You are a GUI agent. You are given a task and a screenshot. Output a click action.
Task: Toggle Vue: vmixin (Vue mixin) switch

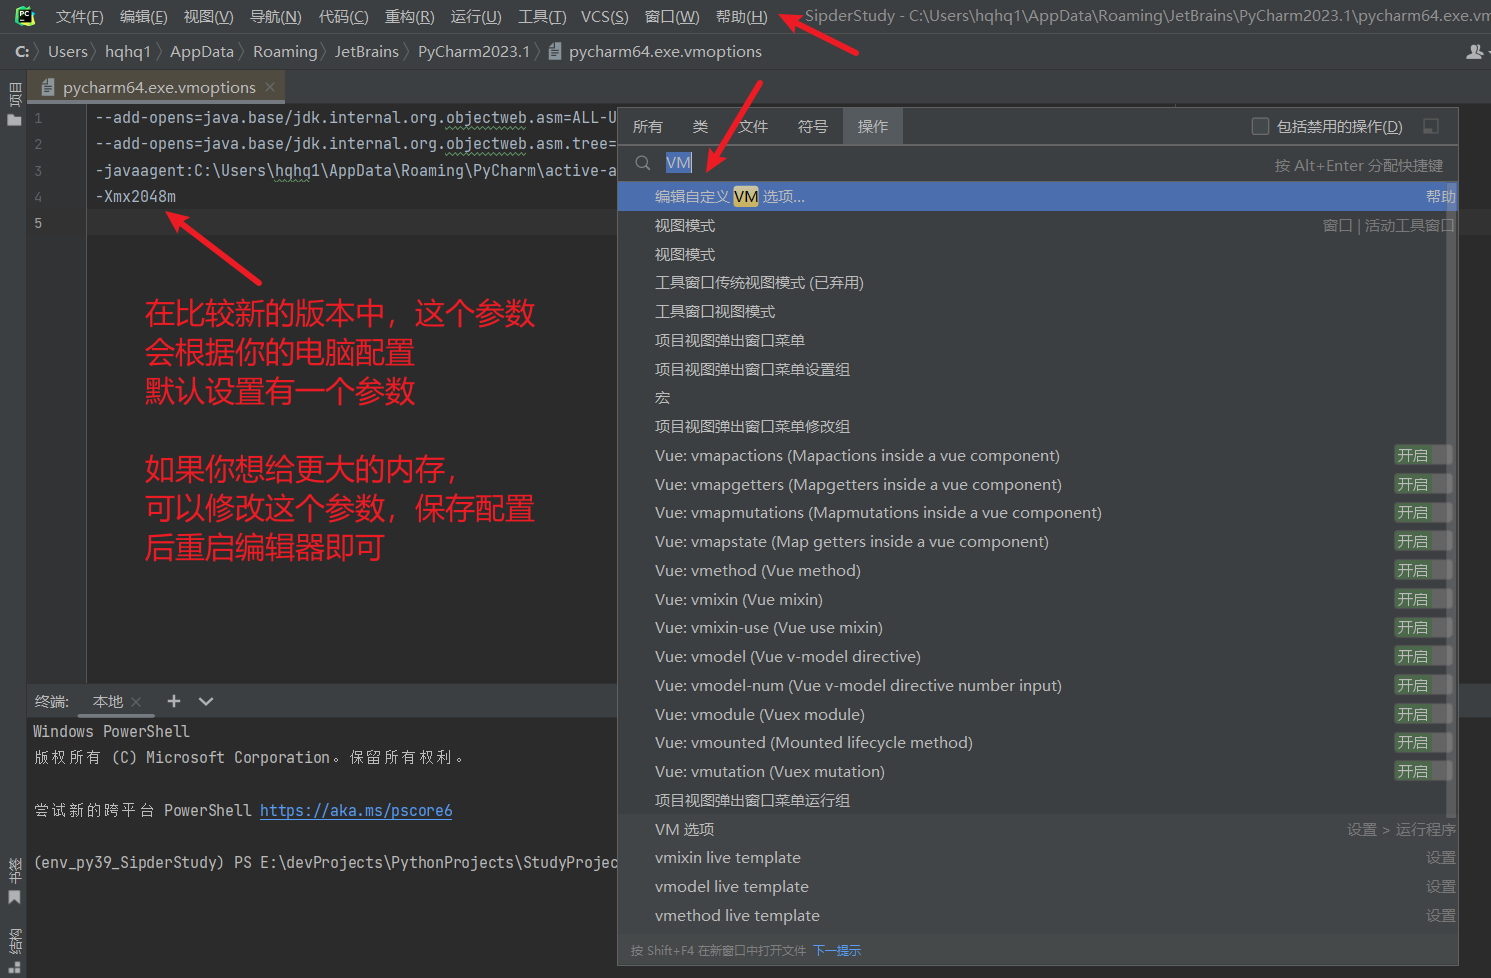(1422, 599)
